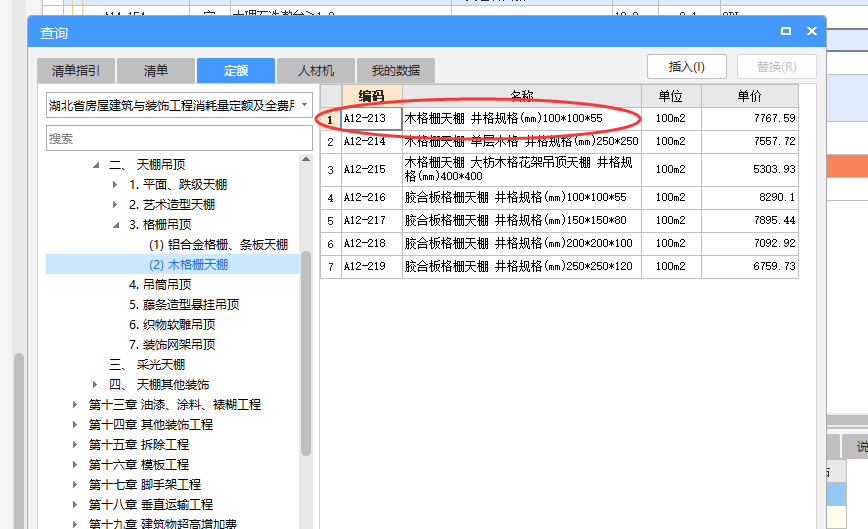Select the 定额 tab

[236, 70]
